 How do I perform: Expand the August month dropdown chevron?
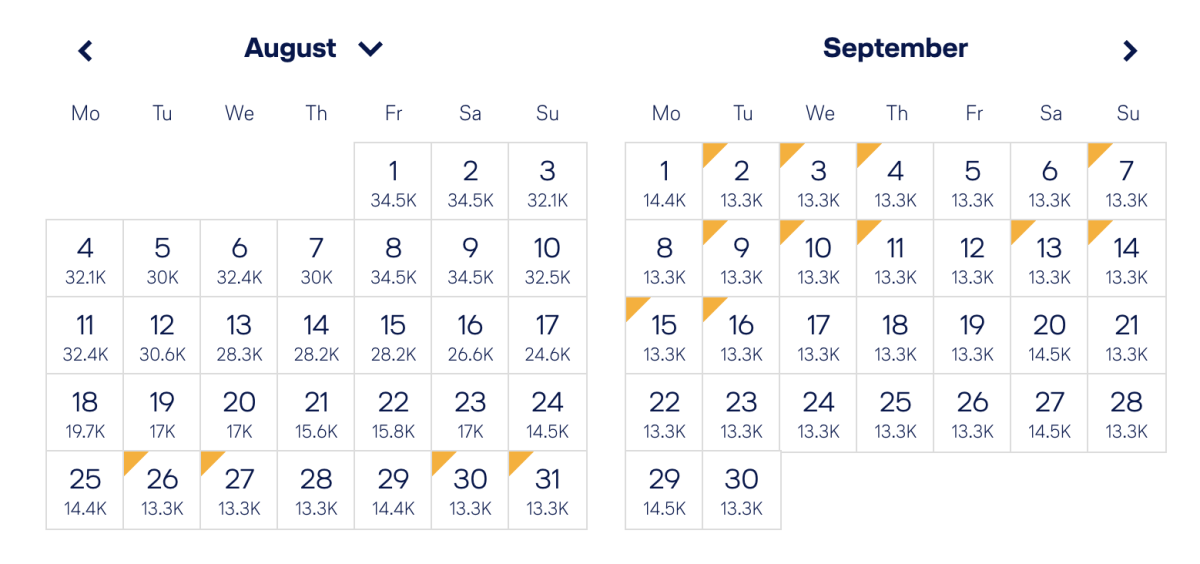pyautogui.click(x=371, y=48)
